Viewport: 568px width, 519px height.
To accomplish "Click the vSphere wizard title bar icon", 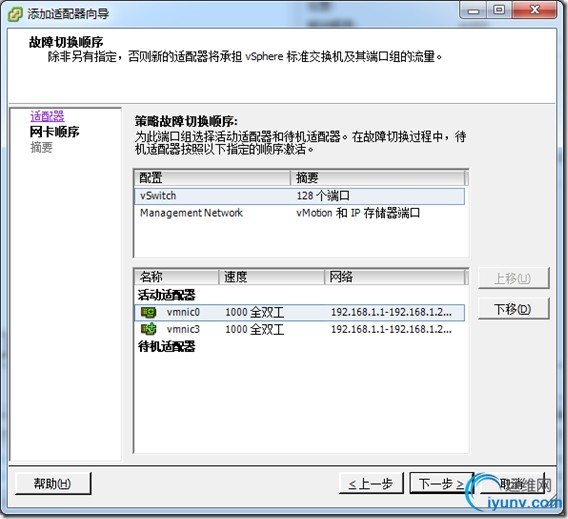I will point(15,14).
